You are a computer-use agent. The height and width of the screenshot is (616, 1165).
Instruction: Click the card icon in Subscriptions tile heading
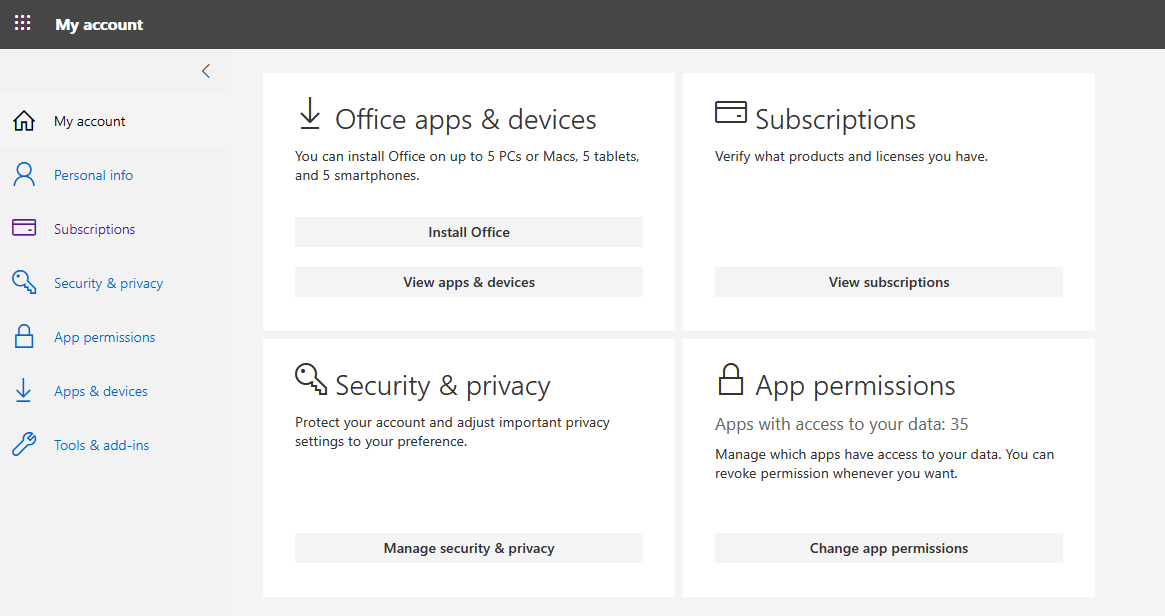pyautogui.click(x=730, y=112)
